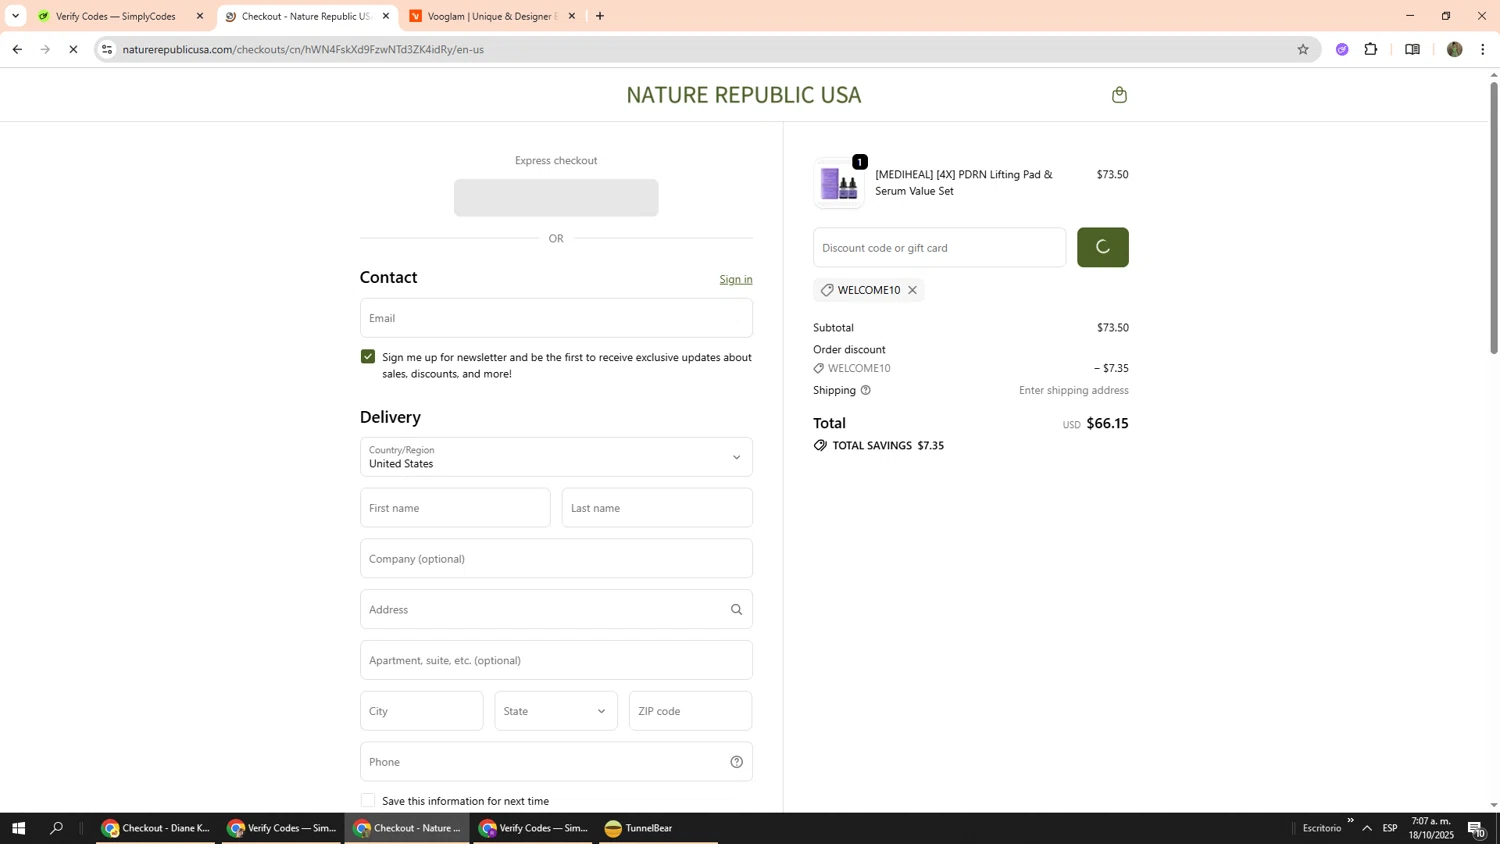Screen dimensions: 1500x844
Task: Select the Checkout - Nature Republic tab
Action: [305, 16]
